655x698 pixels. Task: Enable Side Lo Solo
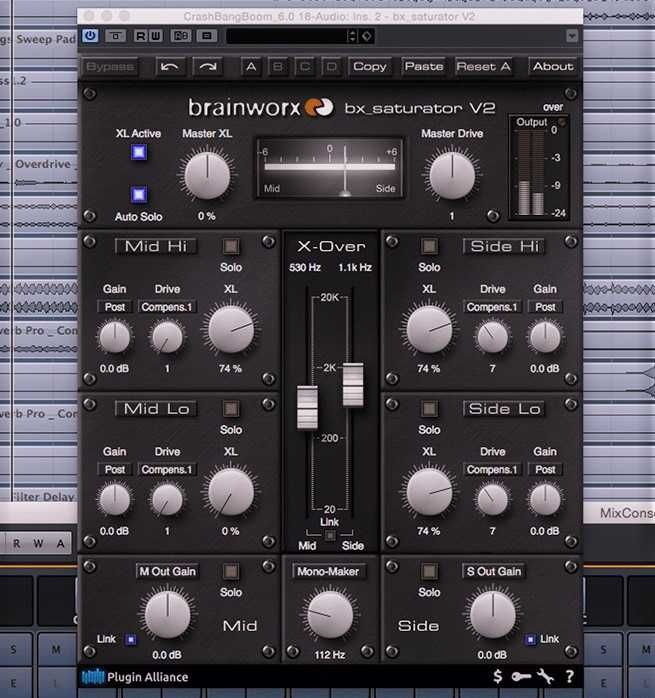coord(429,409)
